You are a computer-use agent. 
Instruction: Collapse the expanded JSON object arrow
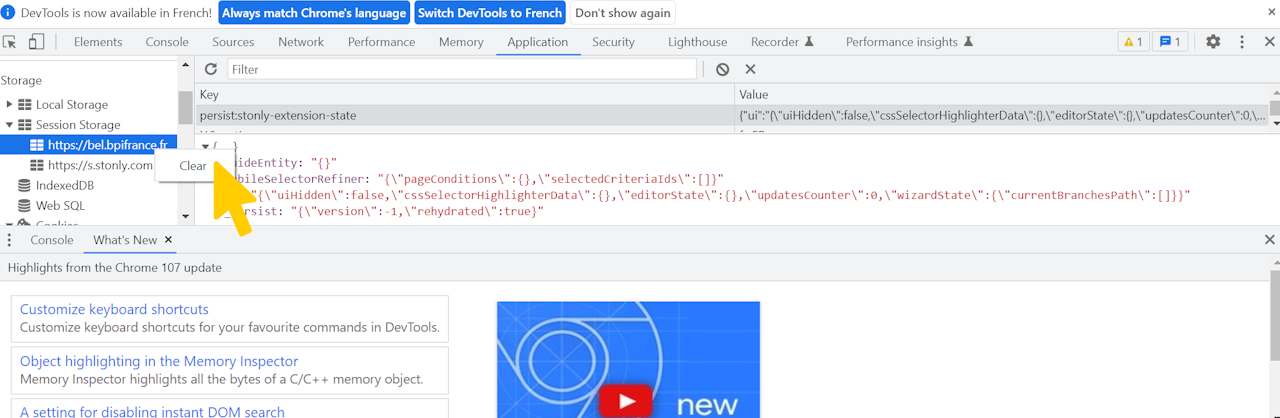[205, 146]
